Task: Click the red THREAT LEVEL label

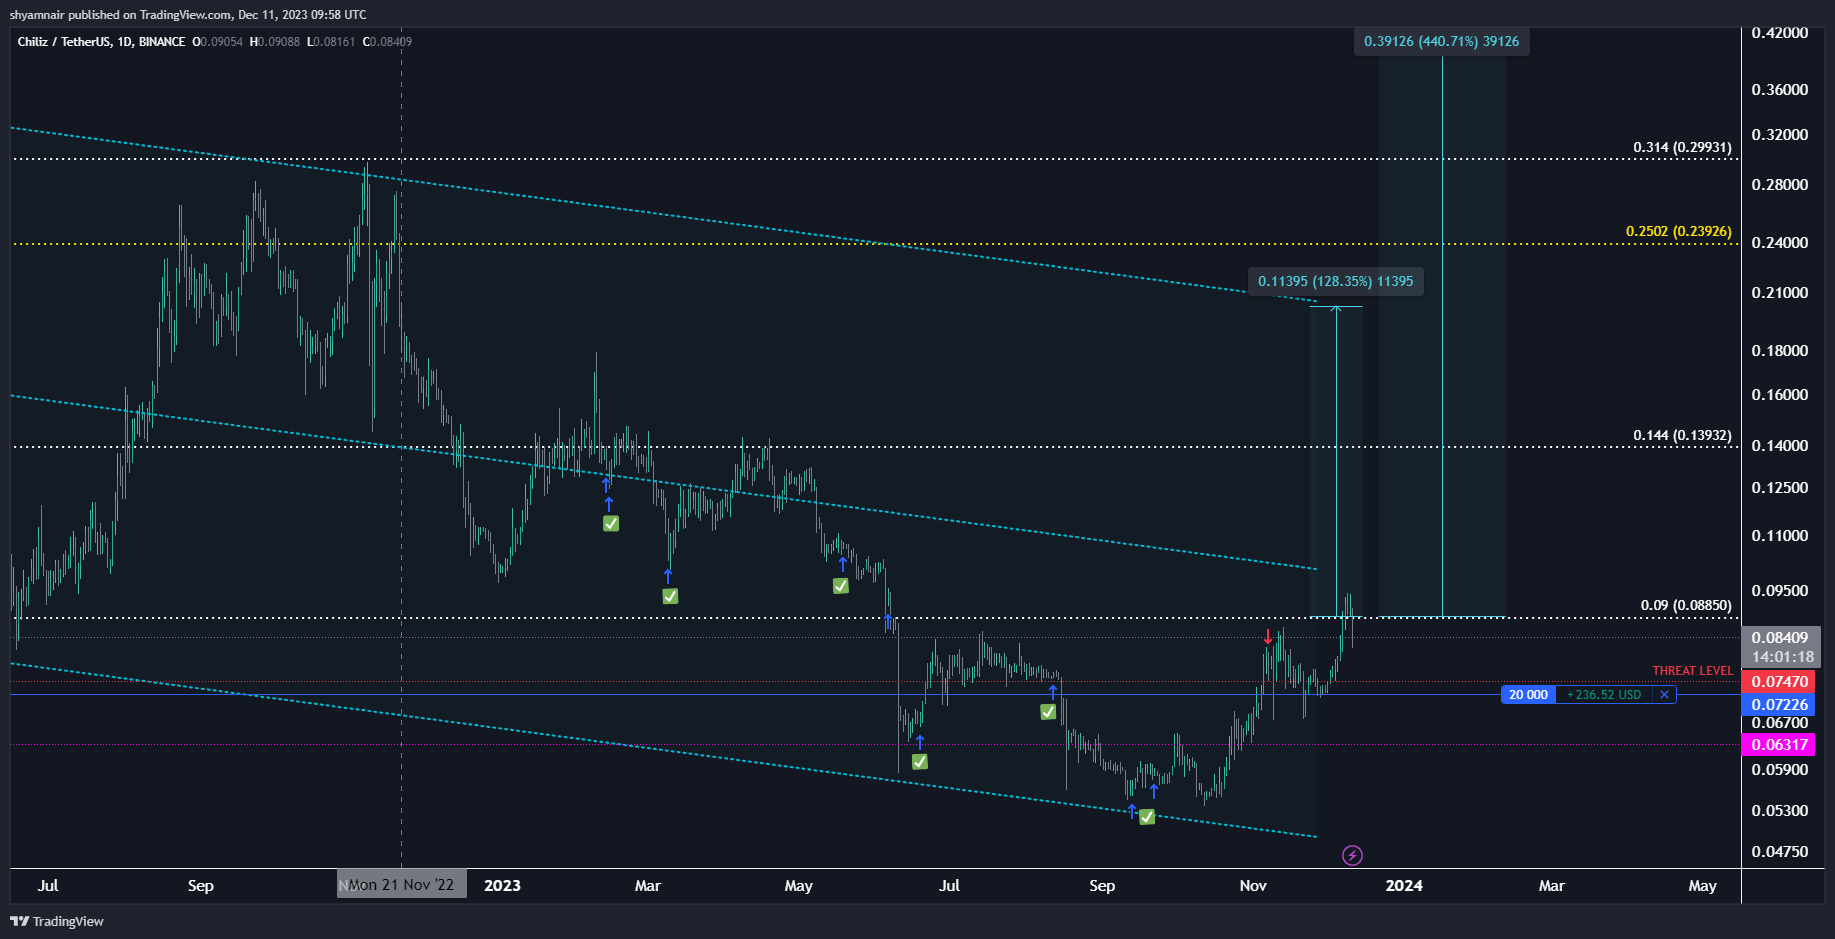Action: [x=1692, y=670]
